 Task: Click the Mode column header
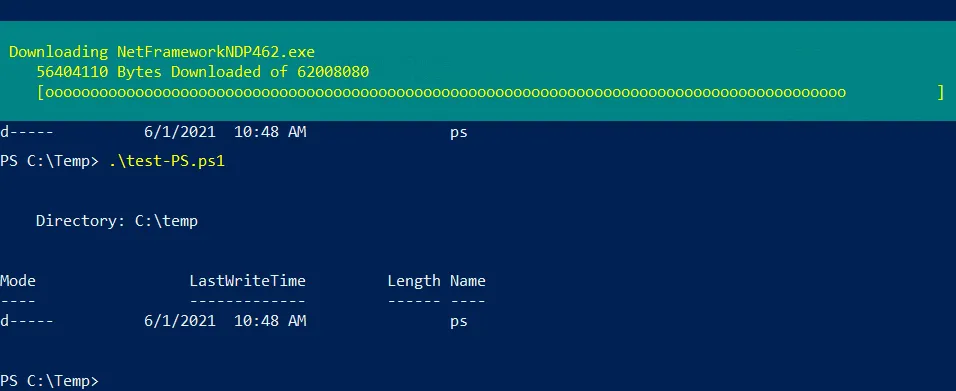(18, 281)
